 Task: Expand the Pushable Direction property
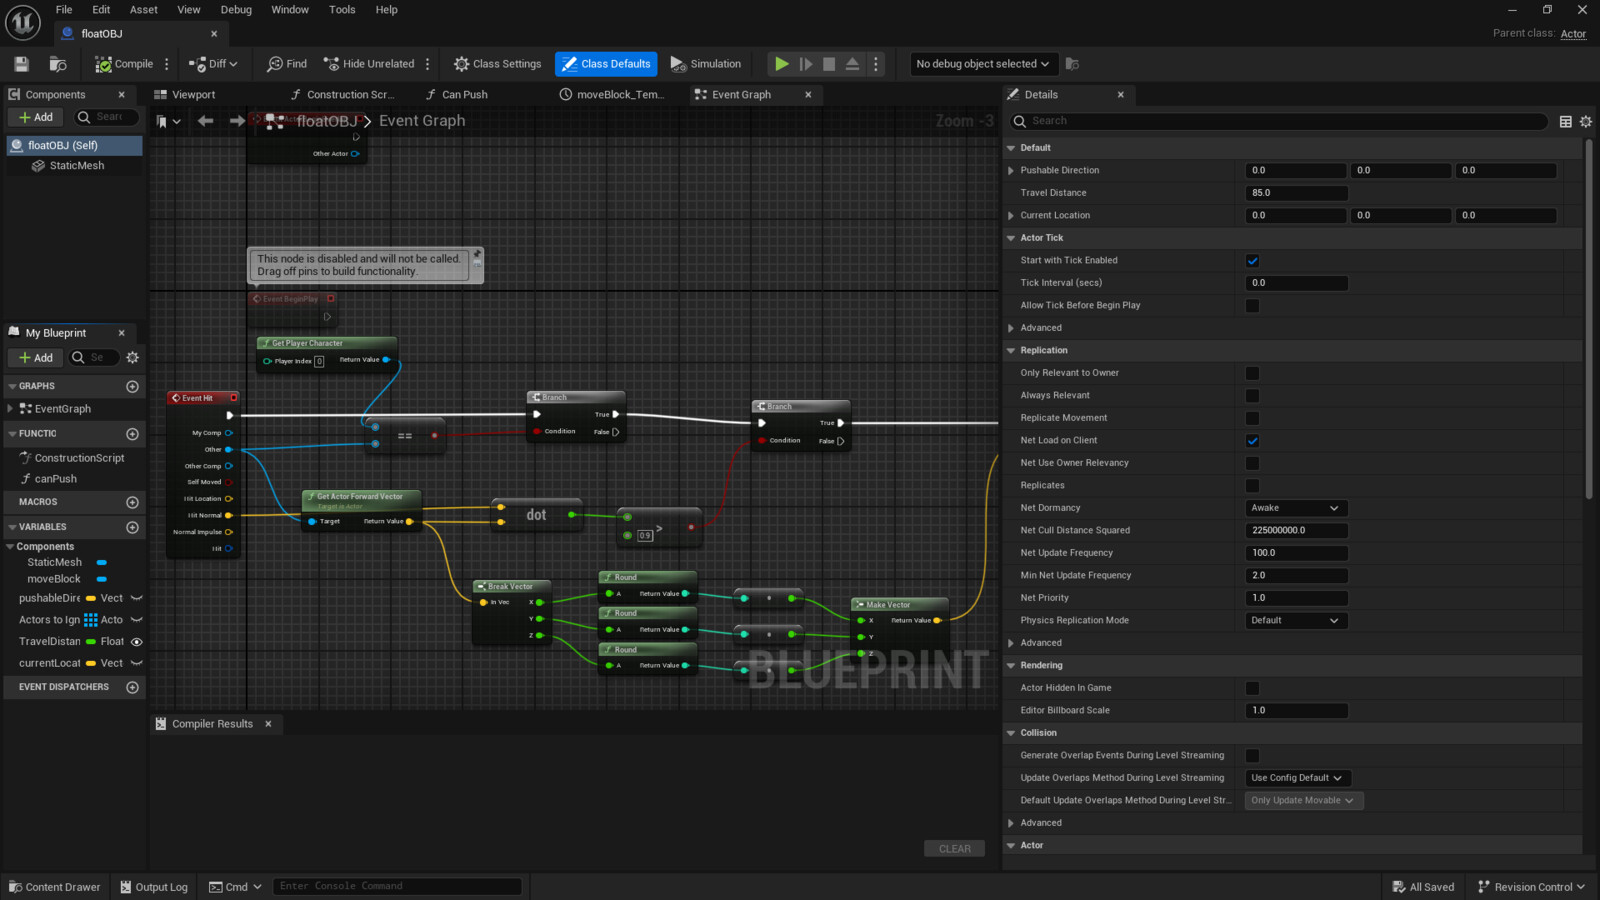(x=1011, y=171)
